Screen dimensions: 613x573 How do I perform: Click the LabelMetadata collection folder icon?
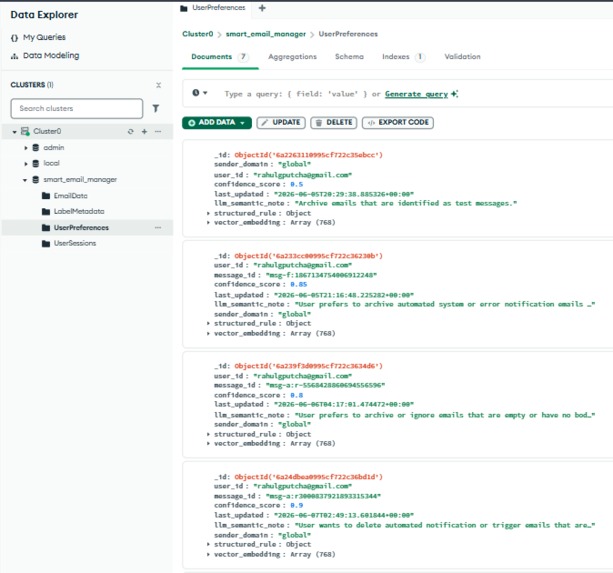pyautogui.click(x=46, y=211)
